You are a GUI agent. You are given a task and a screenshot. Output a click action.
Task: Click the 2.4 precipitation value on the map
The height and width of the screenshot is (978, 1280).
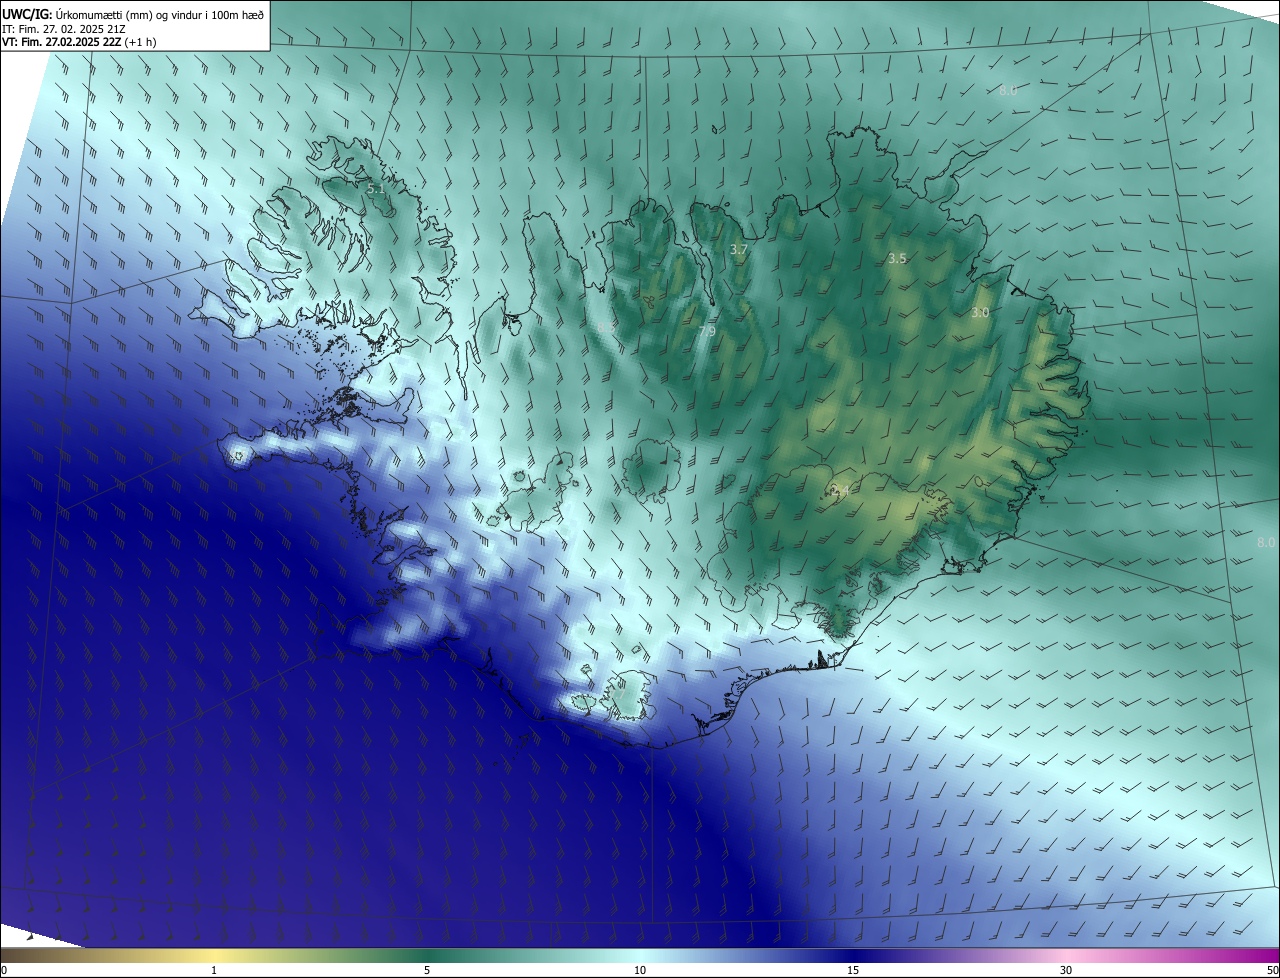840,490
